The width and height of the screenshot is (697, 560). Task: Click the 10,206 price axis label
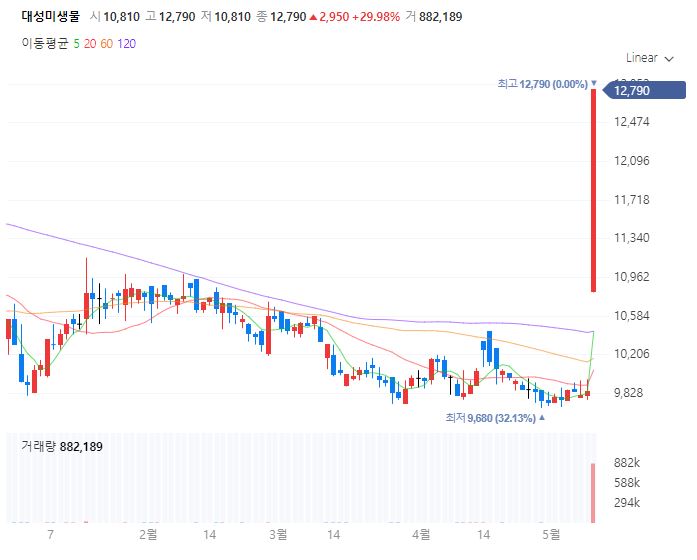tap(632, 354)
